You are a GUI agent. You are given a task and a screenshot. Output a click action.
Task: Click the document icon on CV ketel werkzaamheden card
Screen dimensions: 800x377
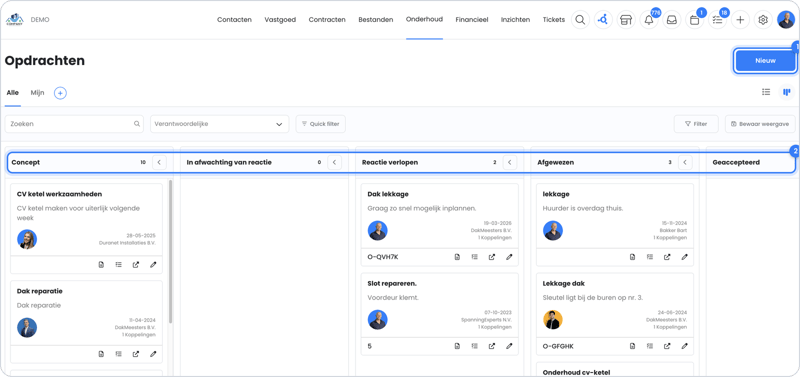pos(101,265)
